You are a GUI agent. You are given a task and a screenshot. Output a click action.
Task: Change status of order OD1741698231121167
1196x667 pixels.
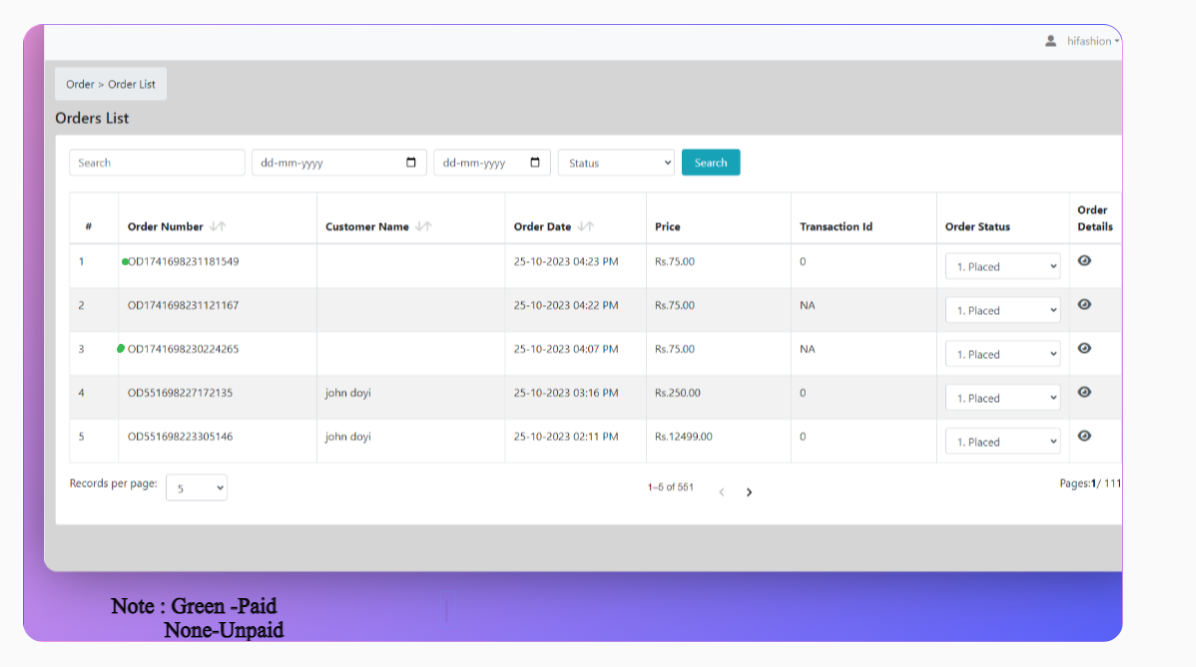click(1002, 311)
